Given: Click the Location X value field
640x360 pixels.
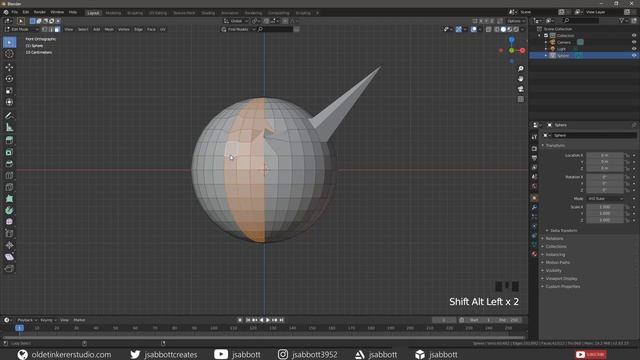Looking at the screenshot, I should 605,156.
